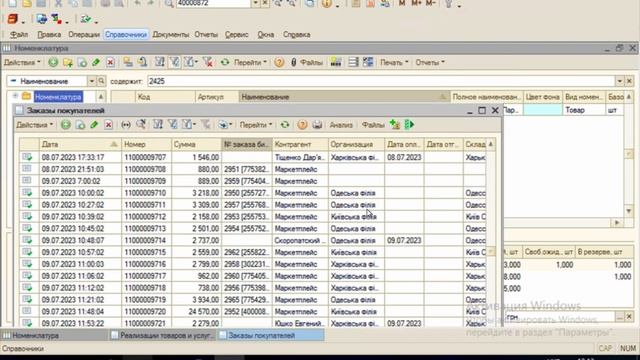Open Печать dropdown in Номенклатура toolbar

pyautogui.click(x=394, y=62)
